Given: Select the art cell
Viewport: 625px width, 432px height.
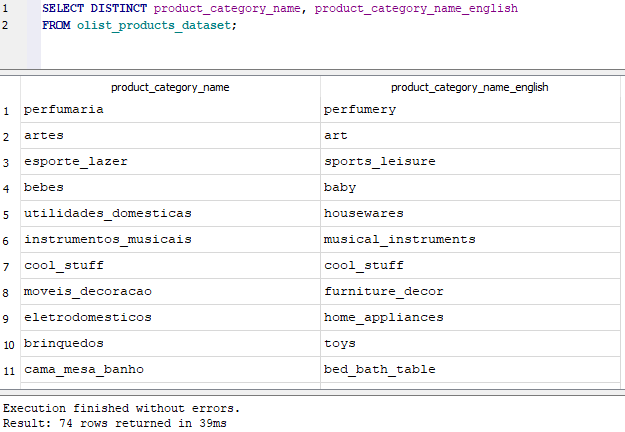Looking at the screenshot, I should [470, 136].
